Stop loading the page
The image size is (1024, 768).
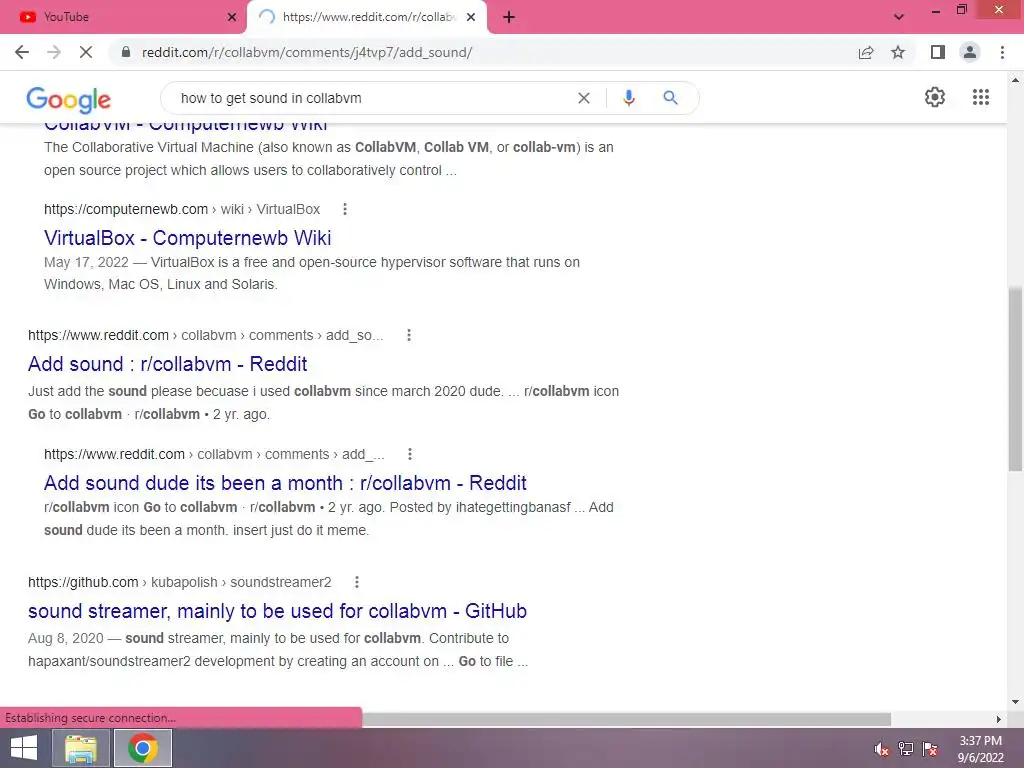(x=86, y=52)
